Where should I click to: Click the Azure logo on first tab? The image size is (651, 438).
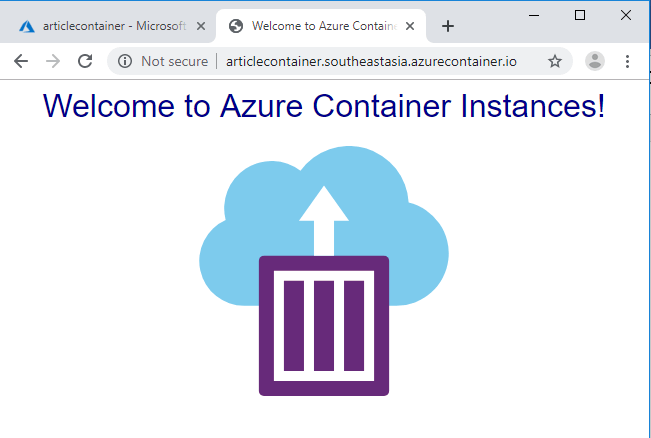(x=27, y=26)
